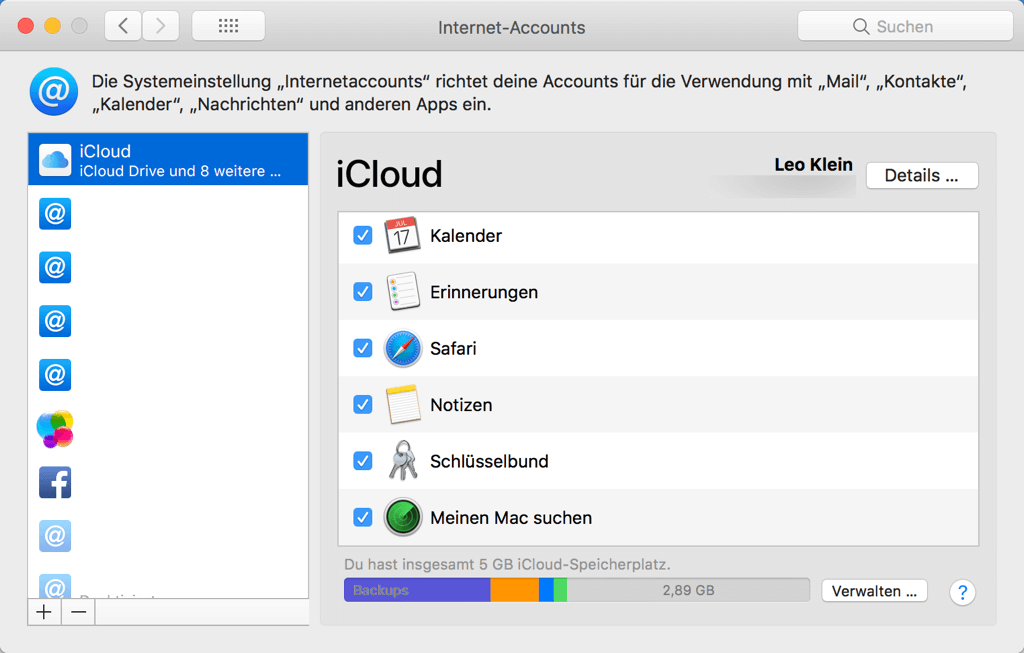The width and height of the screenshot is (1024, 653).
Task: Click the Schlüsselbund keys icon
Action: coord(402,461)
